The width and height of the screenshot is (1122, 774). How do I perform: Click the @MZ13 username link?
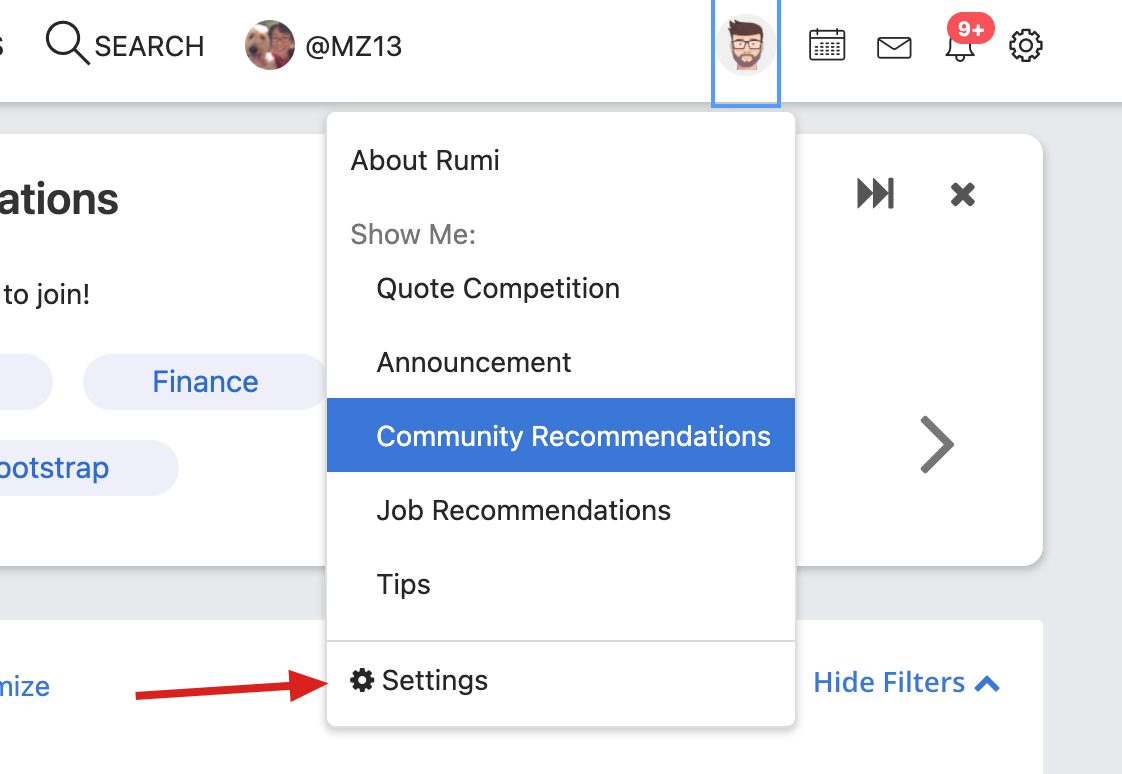tap(353, 46)
